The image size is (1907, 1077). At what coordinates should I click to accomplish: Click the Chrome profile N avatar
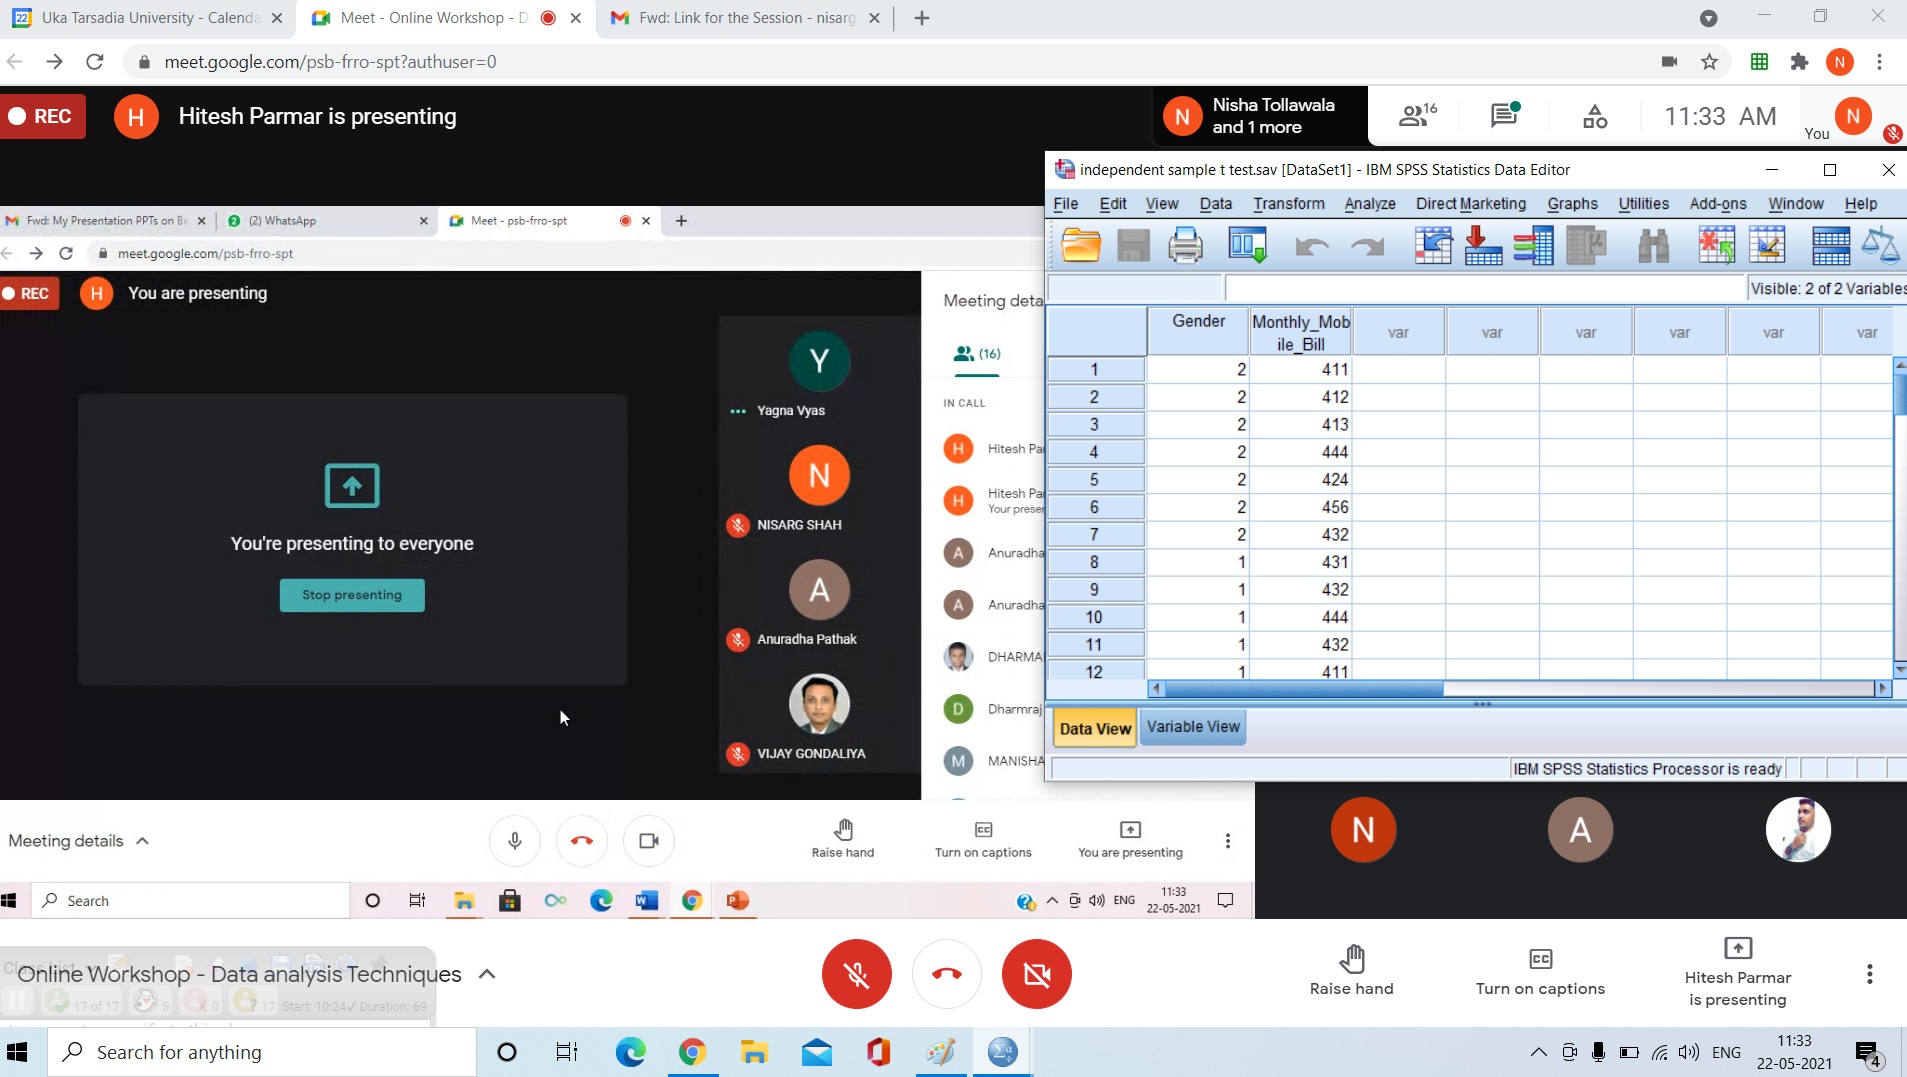tap(1839, 62)
